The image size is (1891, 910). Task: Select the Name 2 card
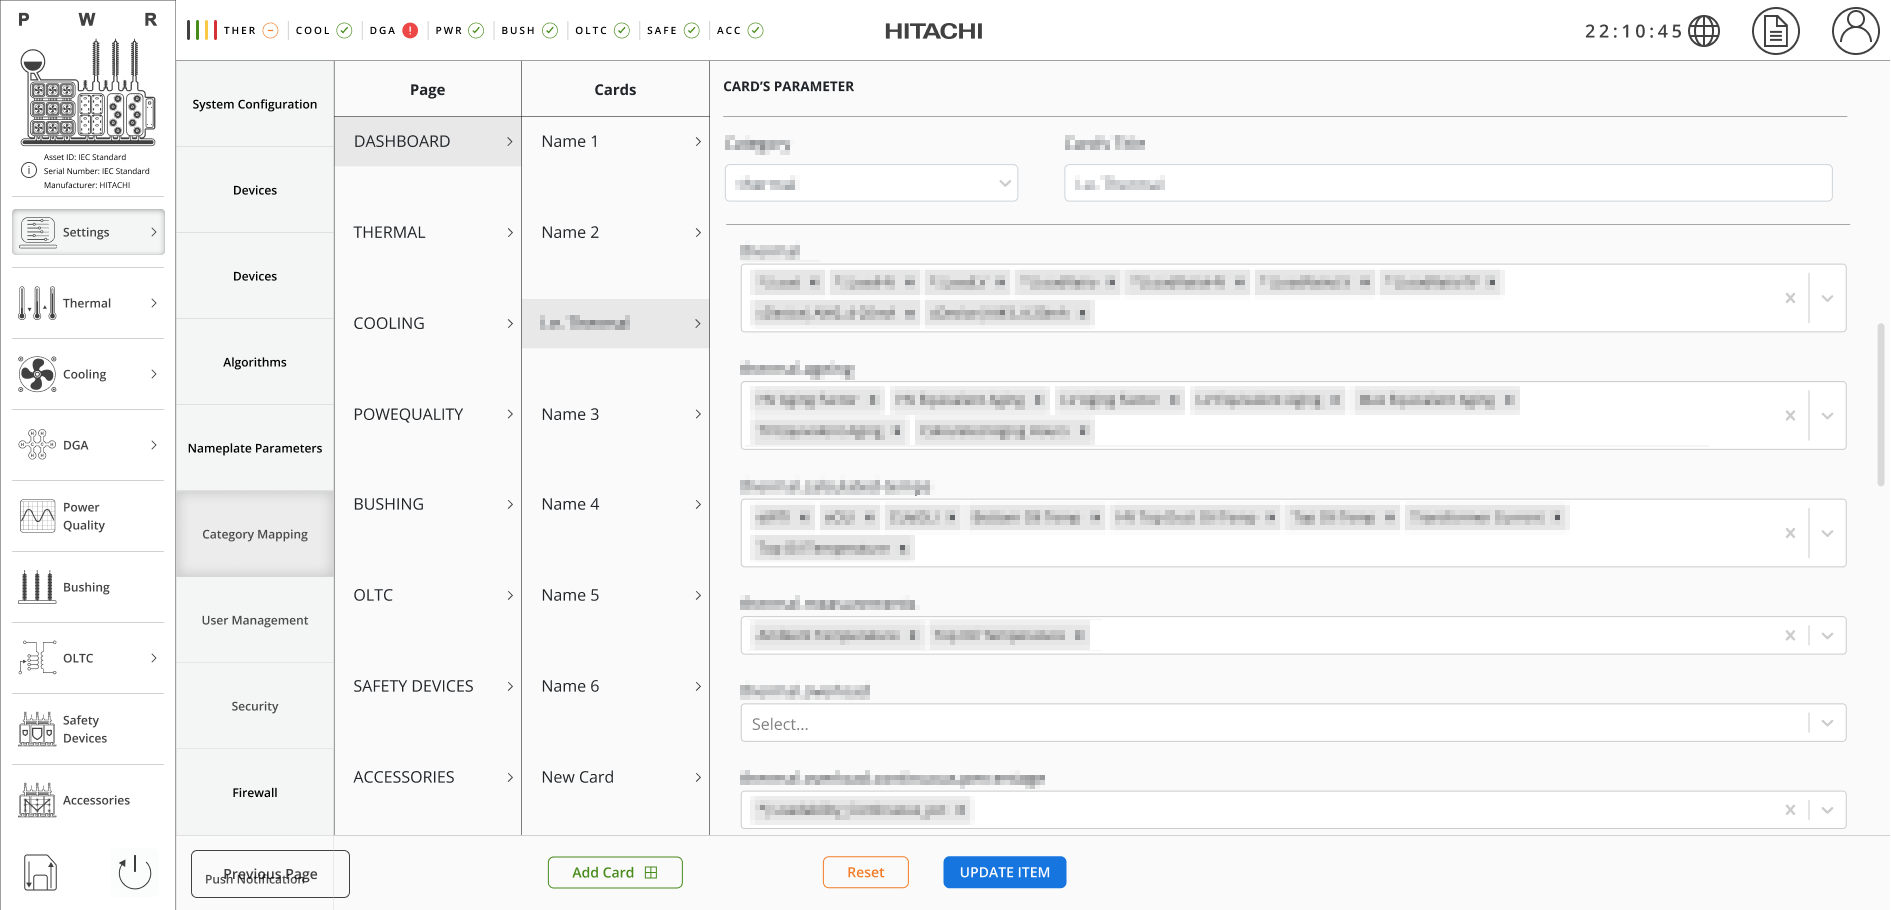(x=616, y=232)
